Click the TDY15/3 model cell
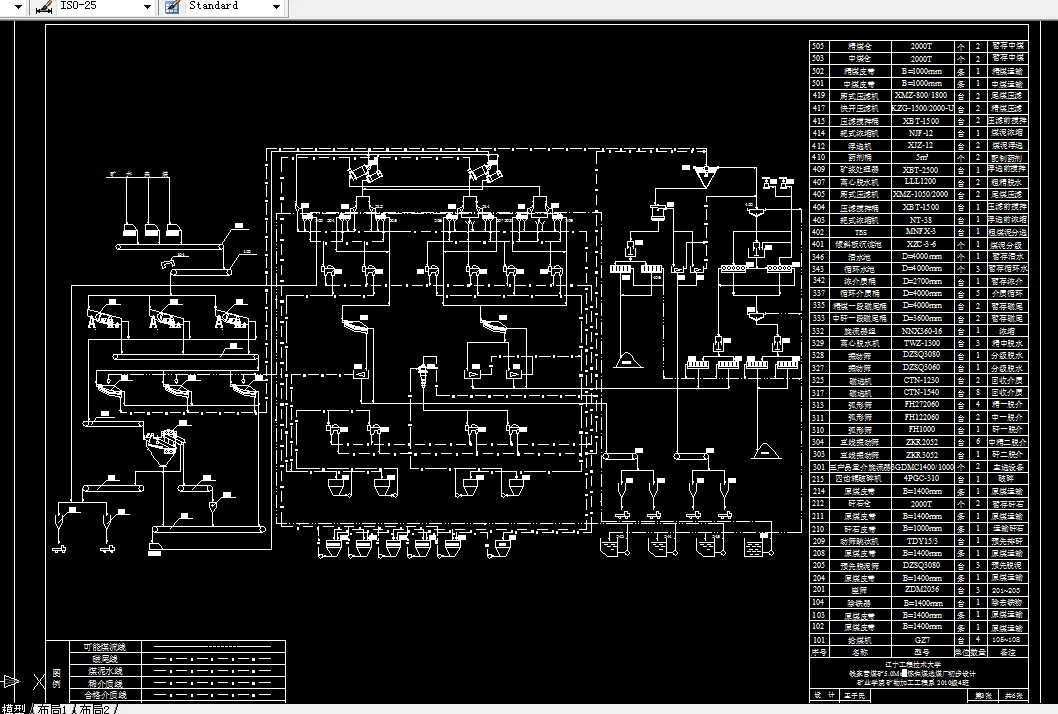1058x714 pixels. point(922,541)
